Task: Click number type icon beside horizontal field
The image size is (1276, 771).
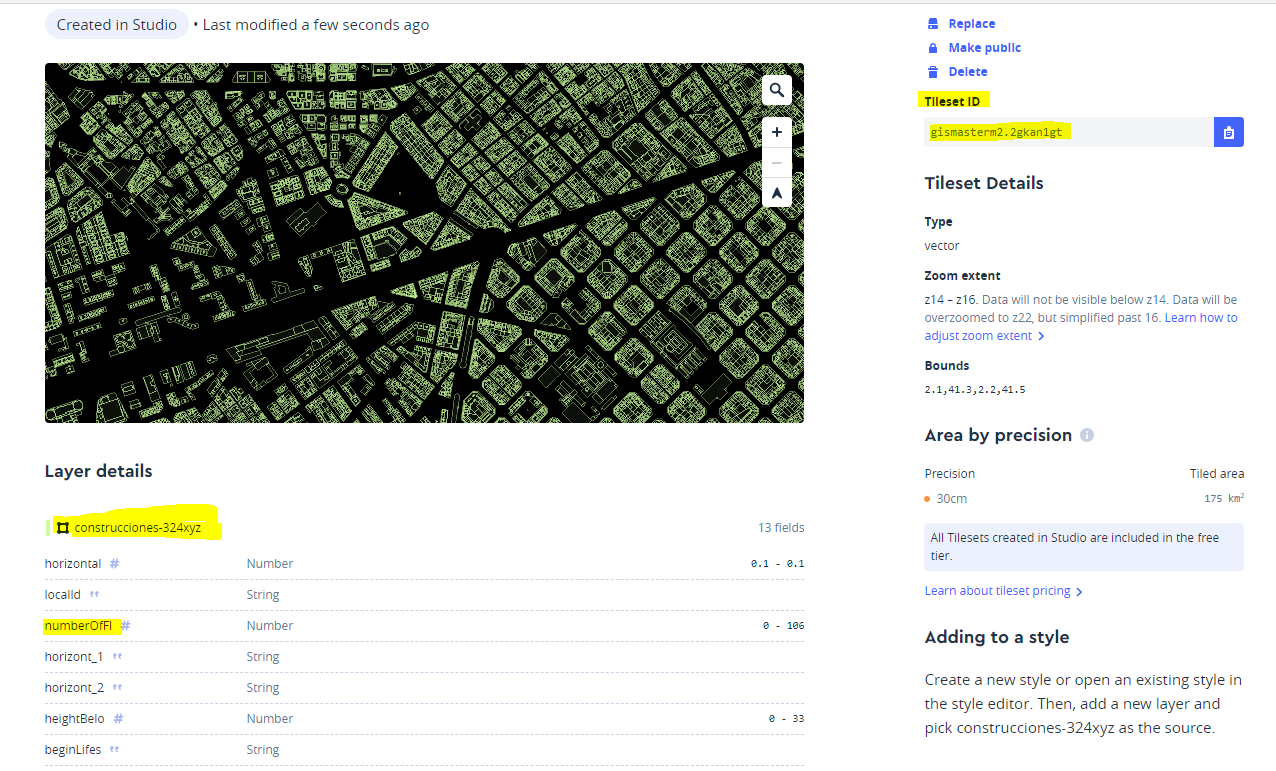Action: click(x=114, y=563)
